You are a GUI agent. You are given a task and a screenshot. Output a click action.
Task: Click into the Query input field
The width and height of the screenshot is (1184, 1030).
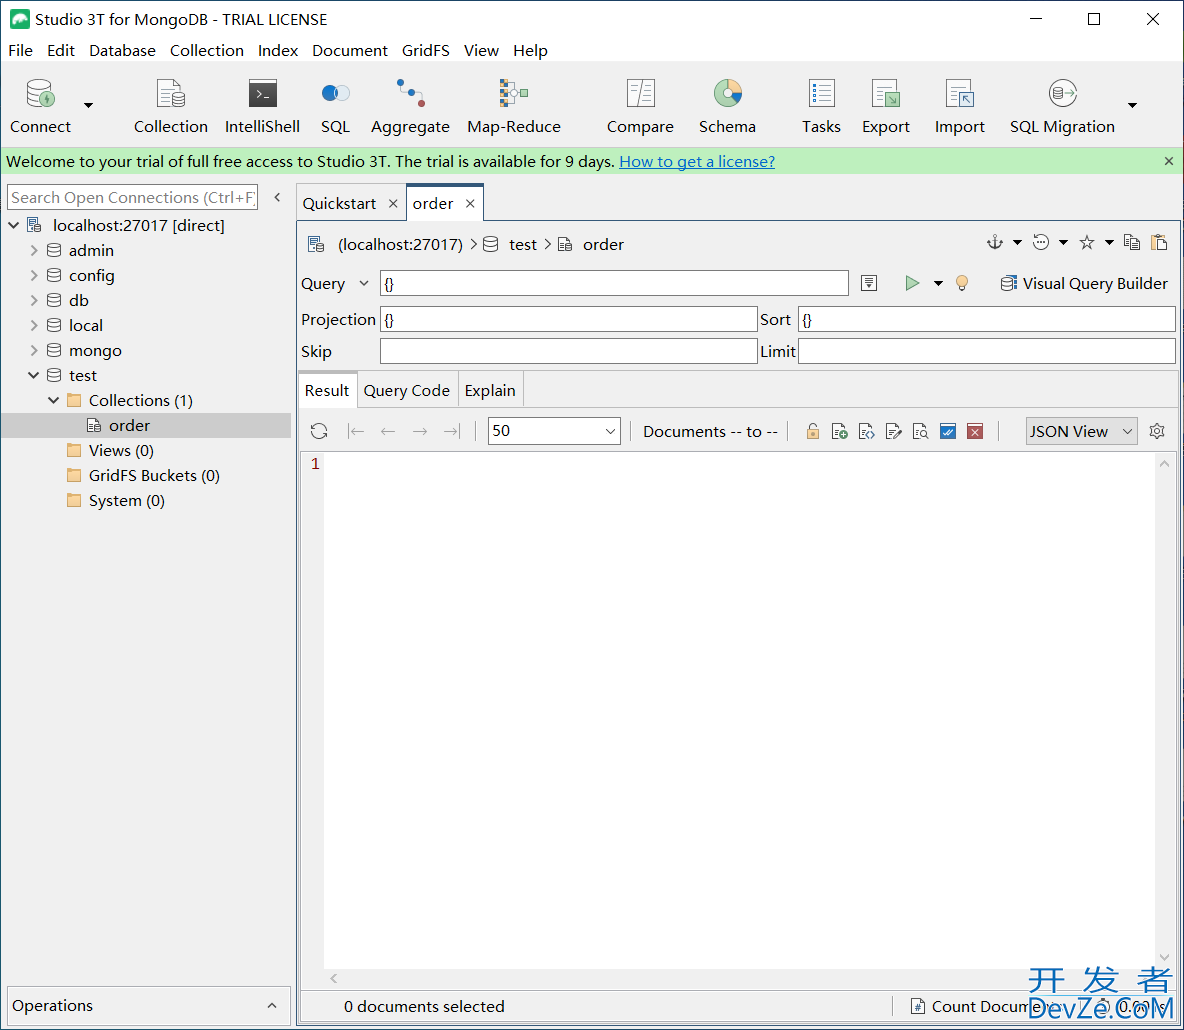[x=614, y=283]
